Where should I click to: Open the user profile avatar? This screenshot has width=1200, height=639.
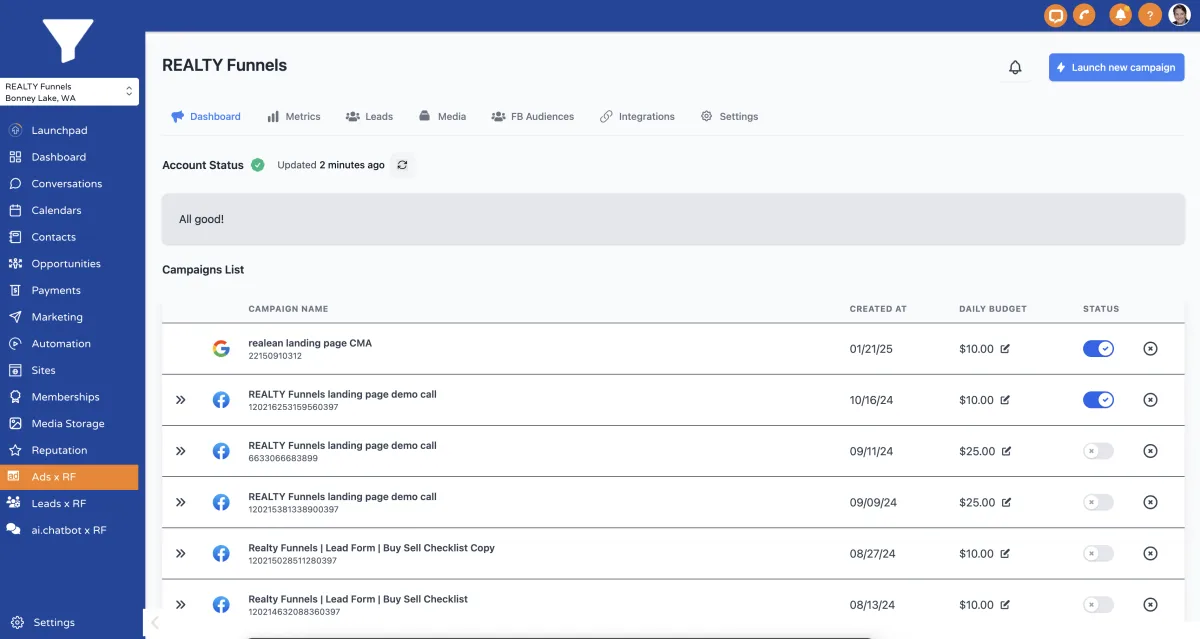(x=1179, y=15)
